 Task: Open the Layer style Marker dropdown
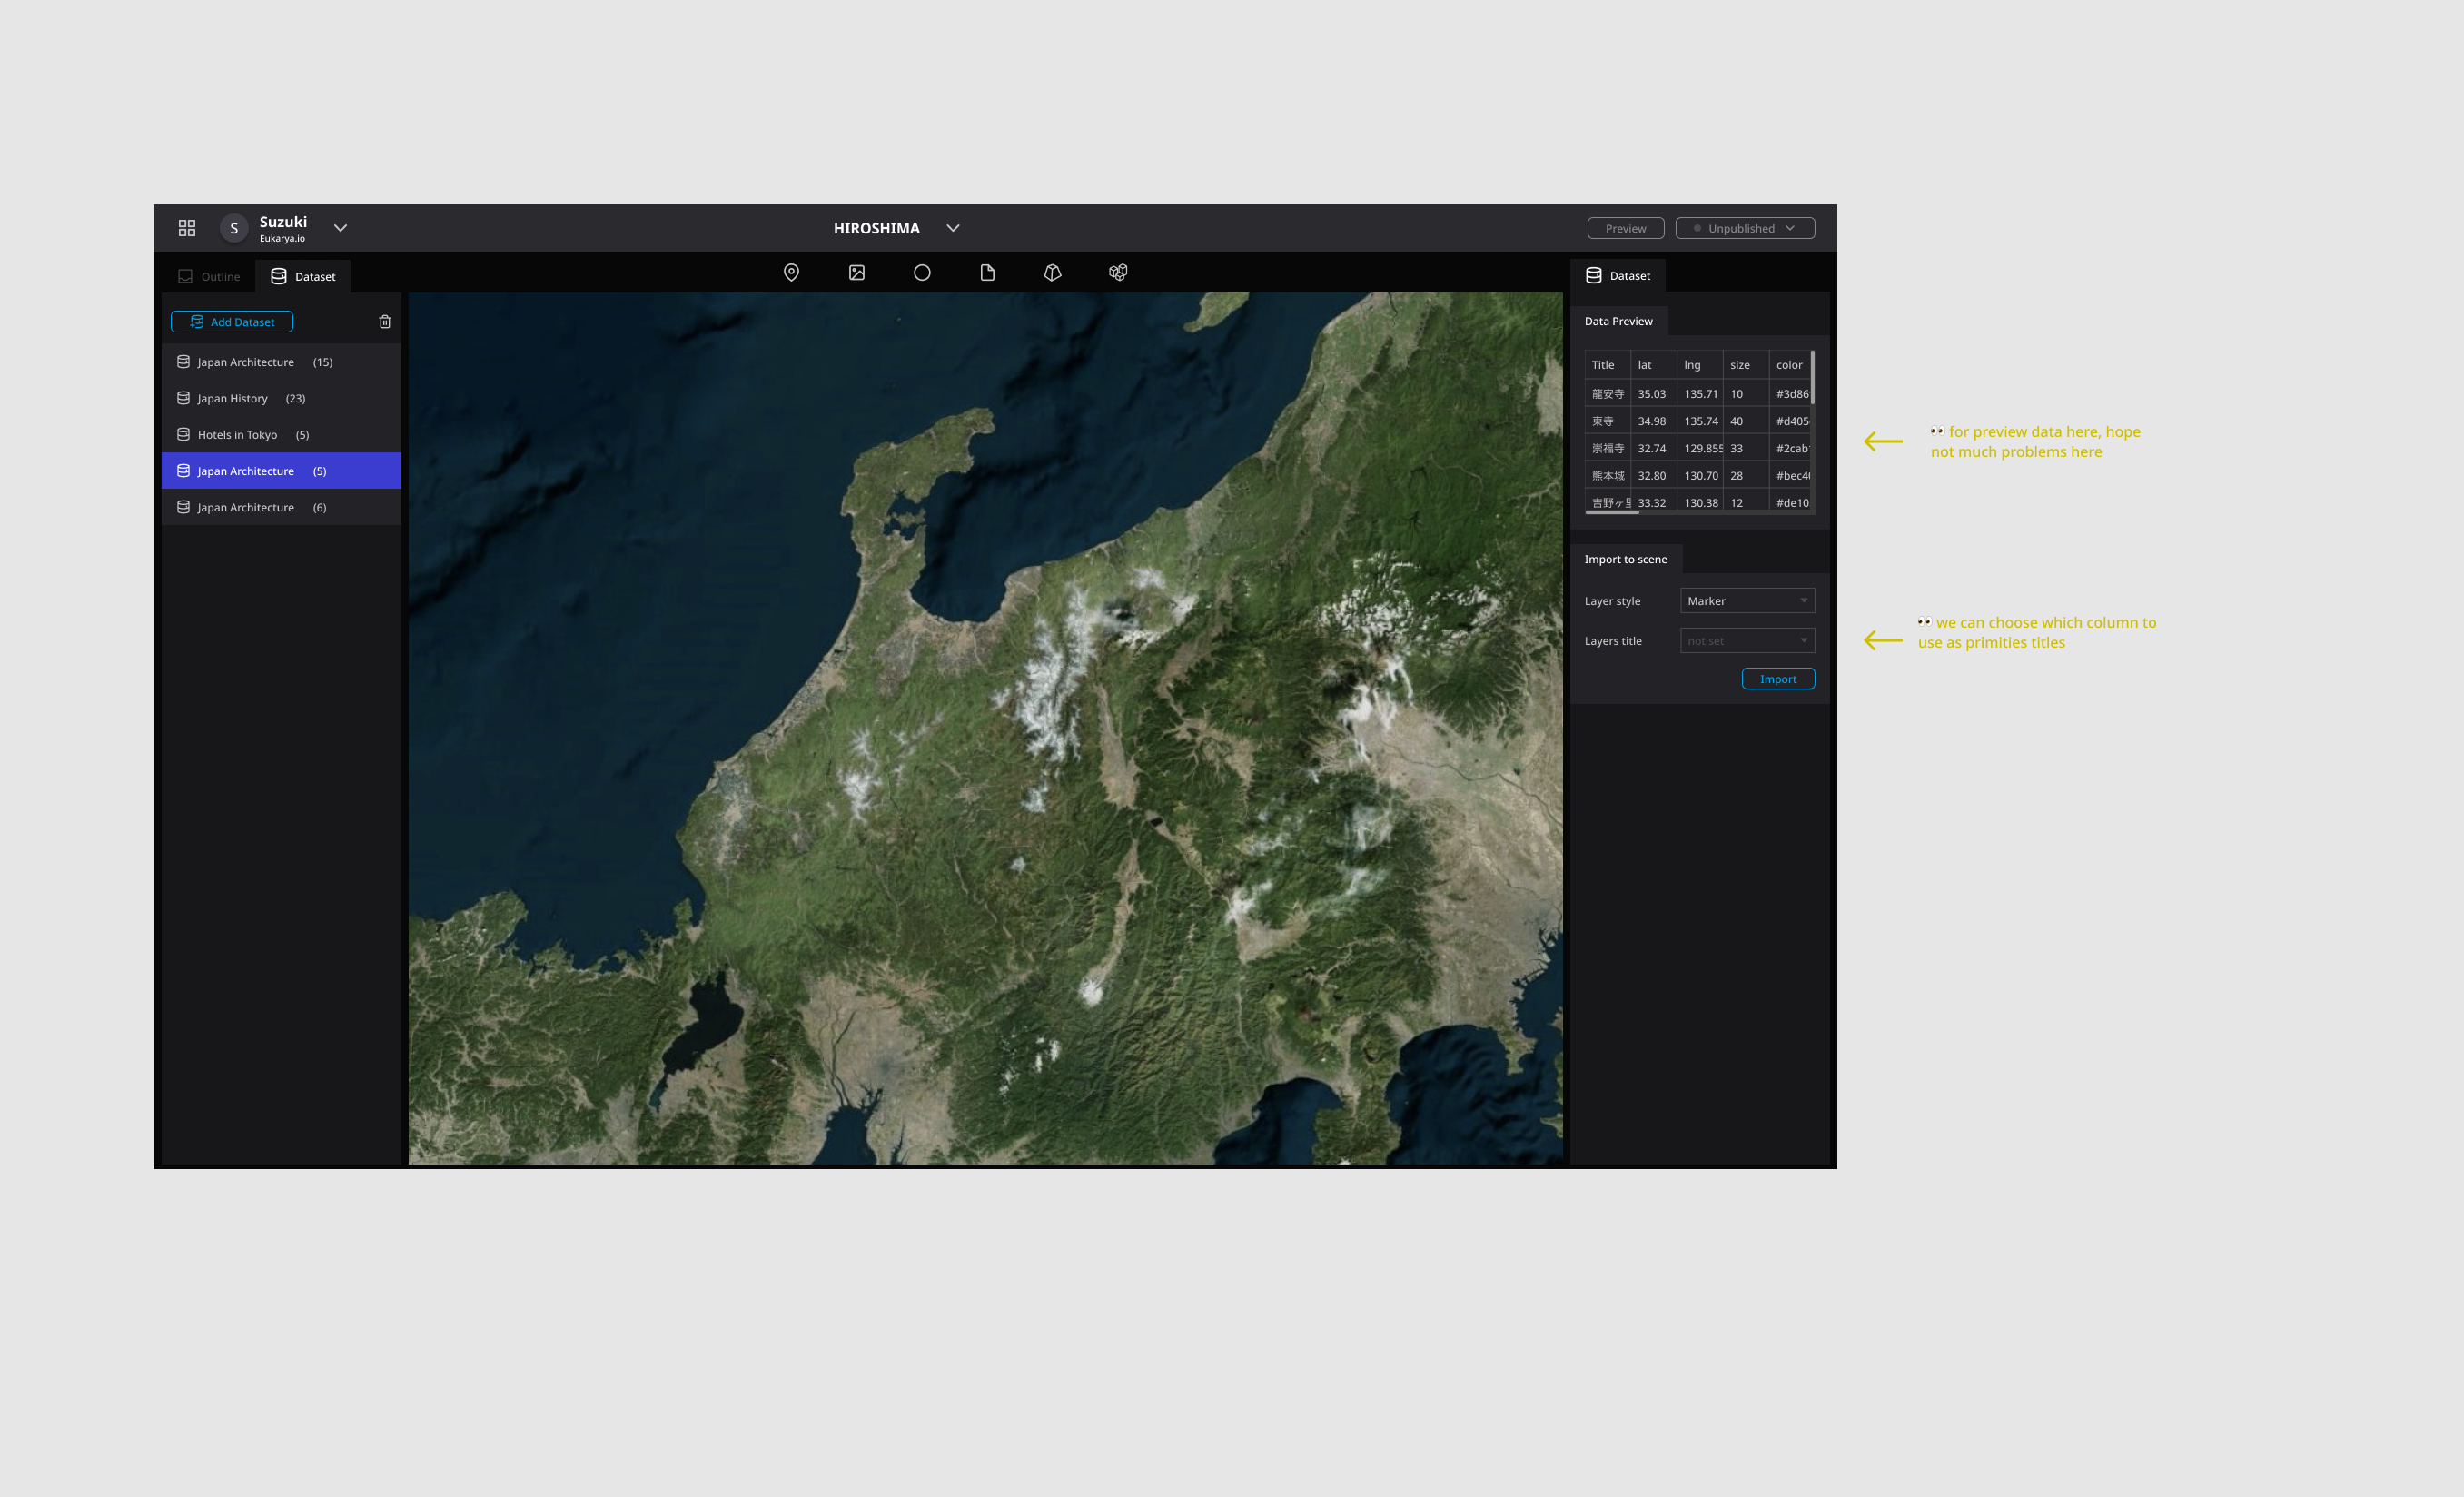coord(1746,600)
